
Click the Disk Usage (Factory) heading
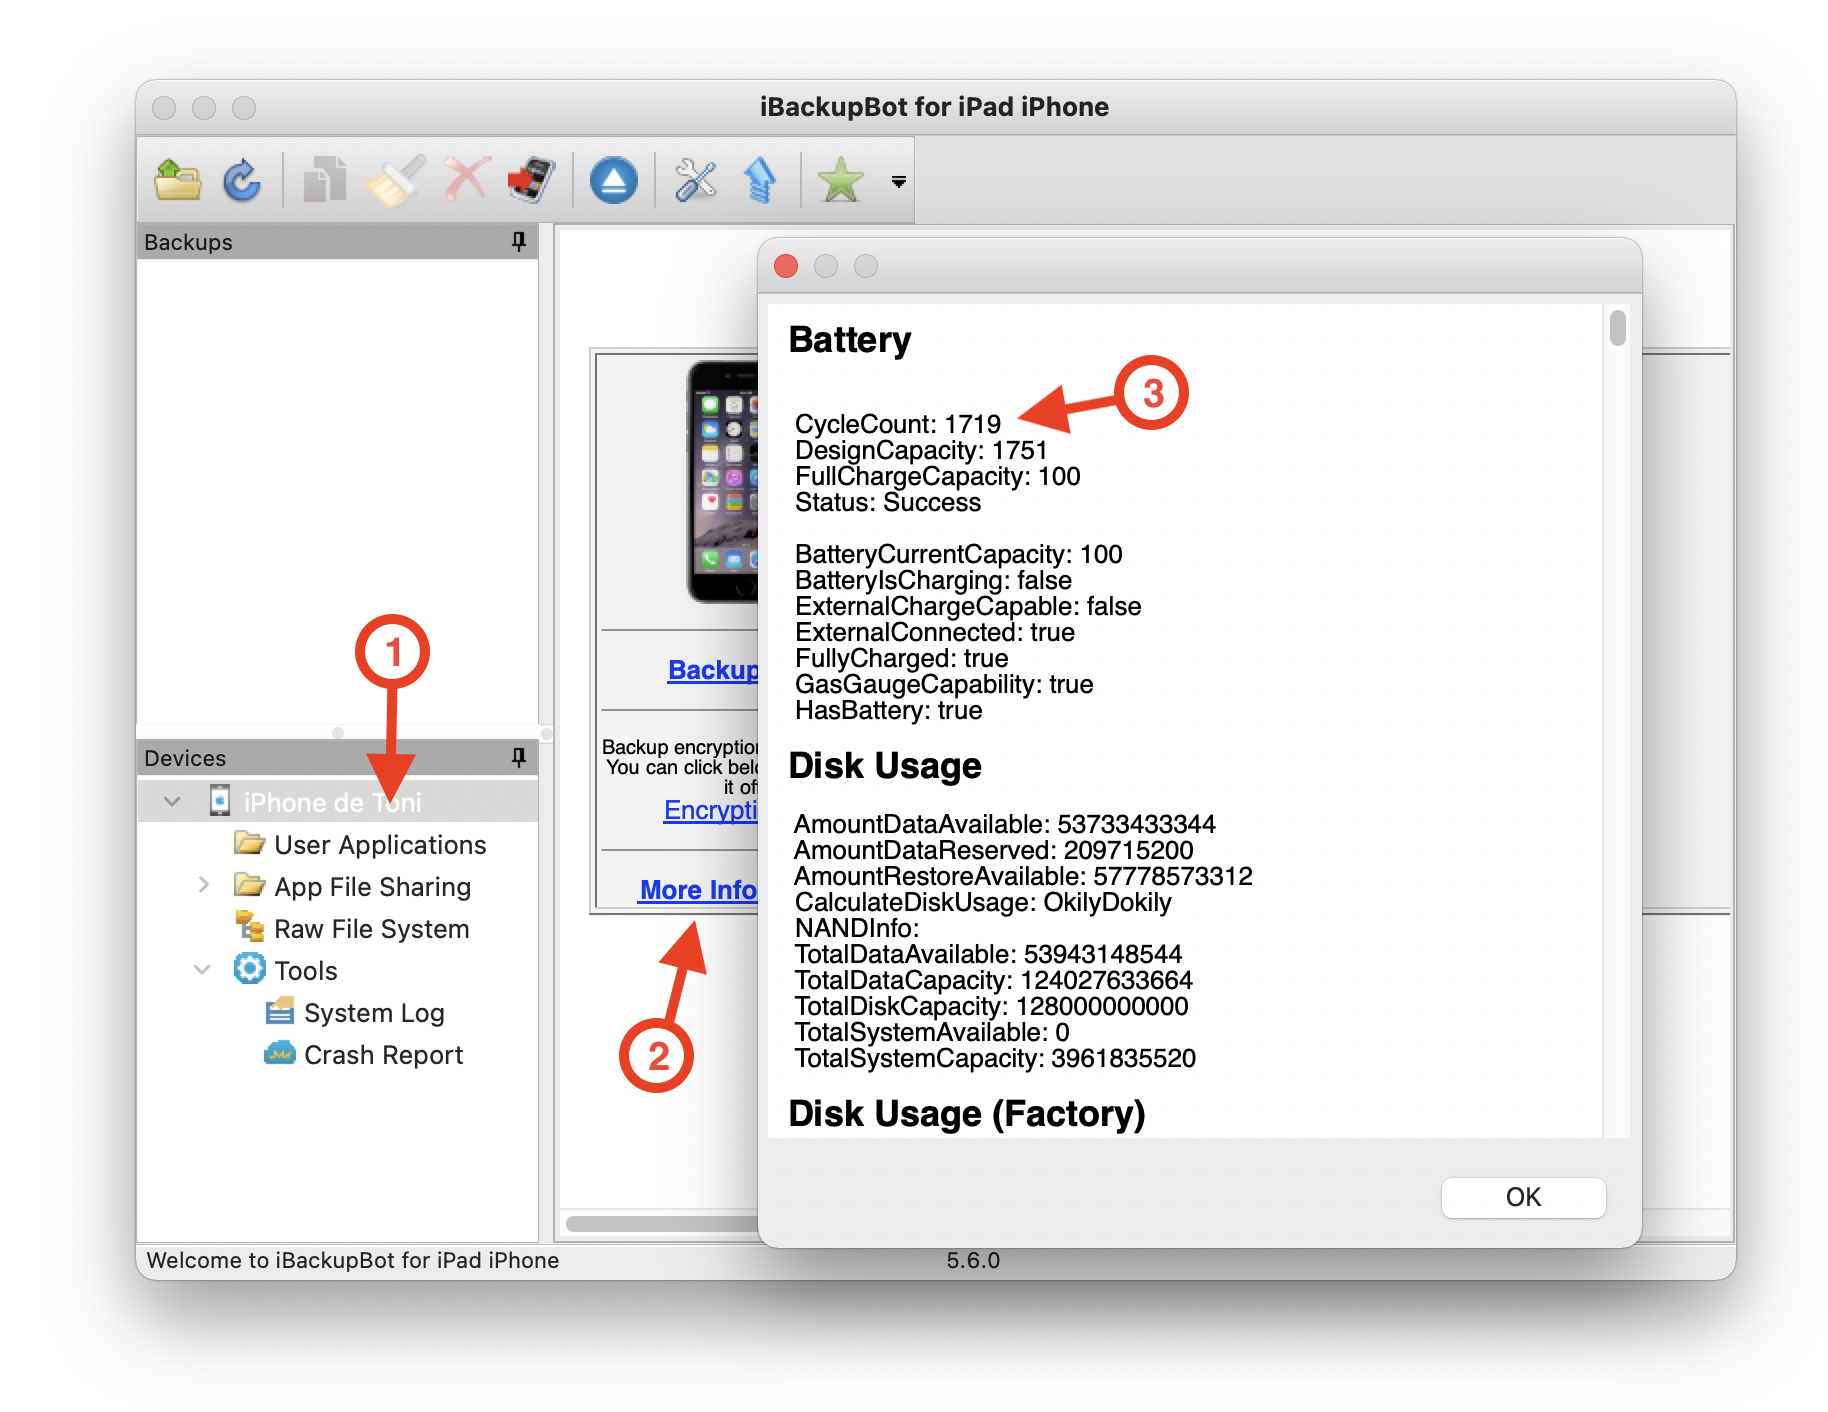coord(967,1114)
